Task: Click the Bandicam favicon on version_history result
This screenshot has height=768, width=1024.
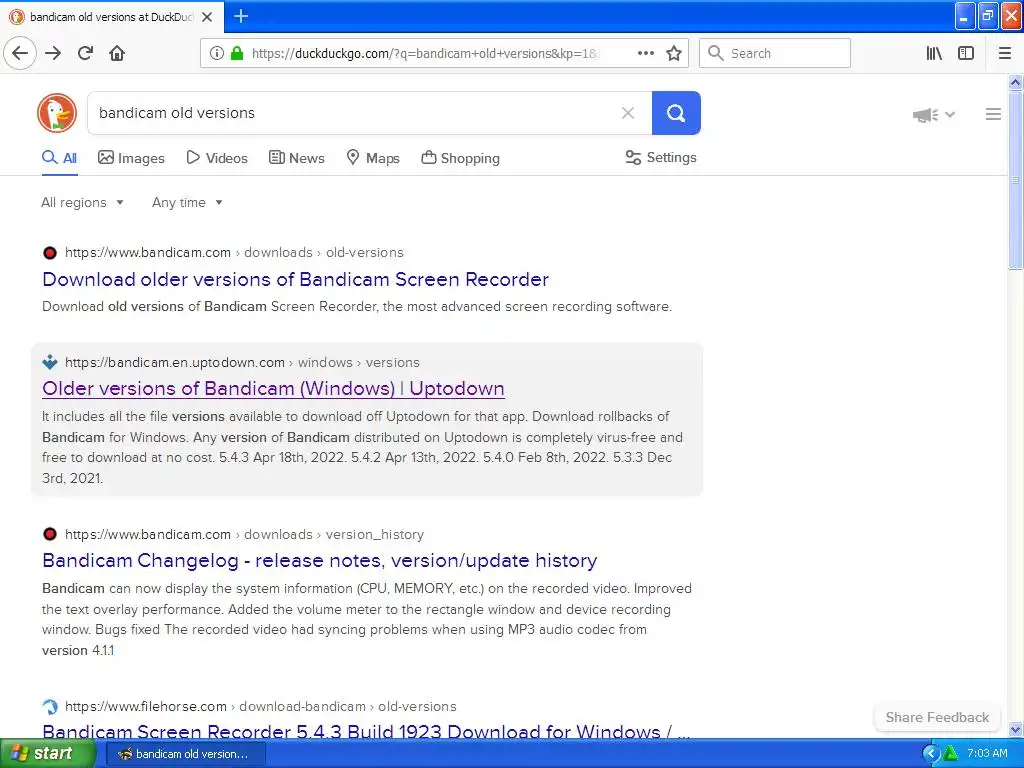Action: tap(50, 534)
